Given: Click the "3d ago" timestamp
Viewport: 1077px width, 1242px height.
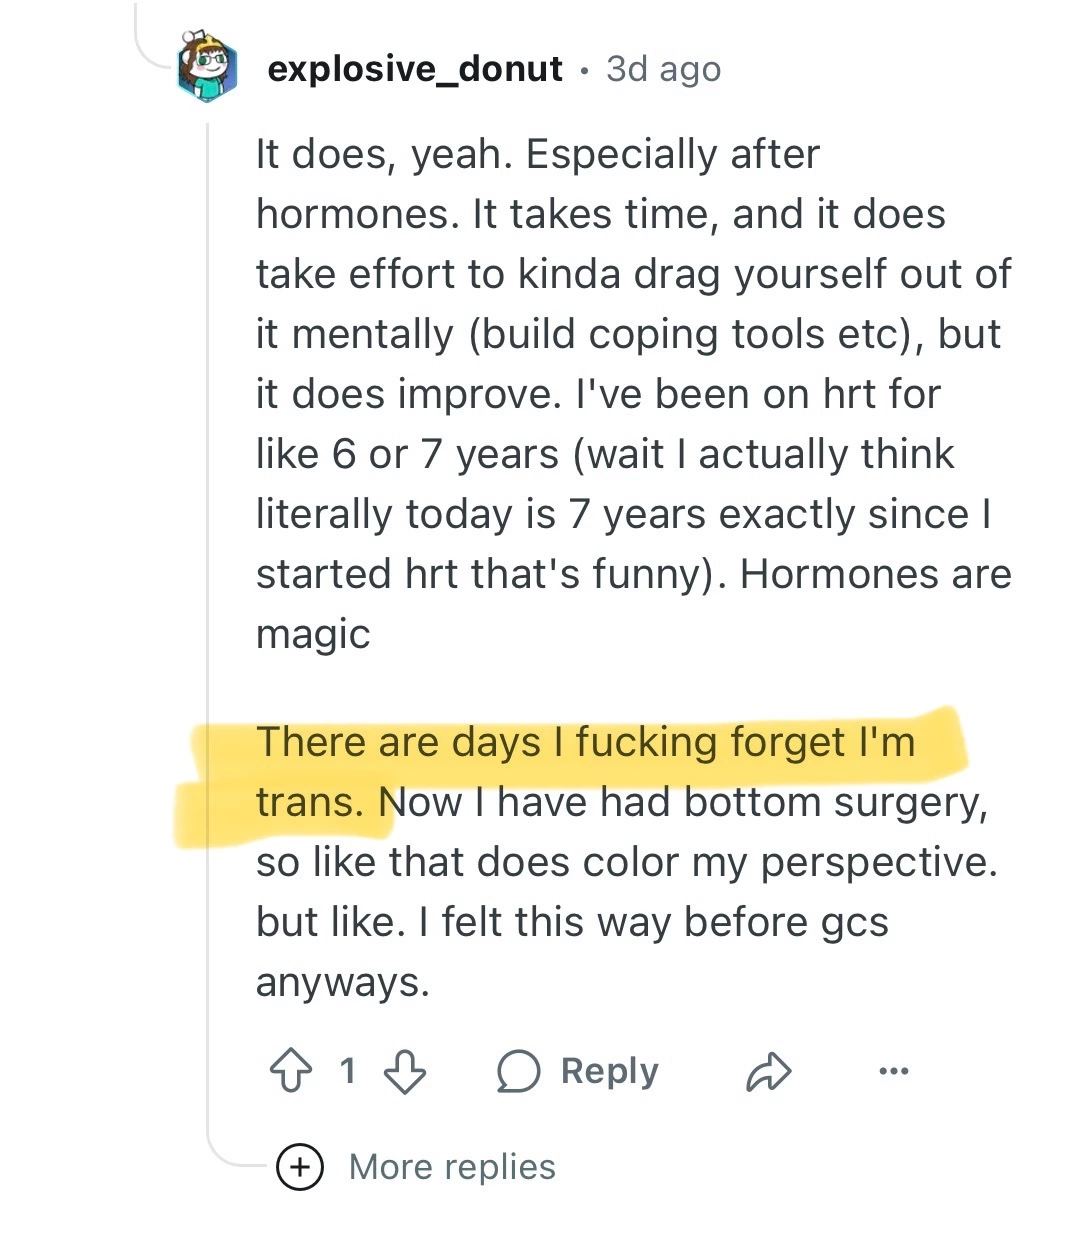Looking at the screenshot, I should tap(663, 69).
